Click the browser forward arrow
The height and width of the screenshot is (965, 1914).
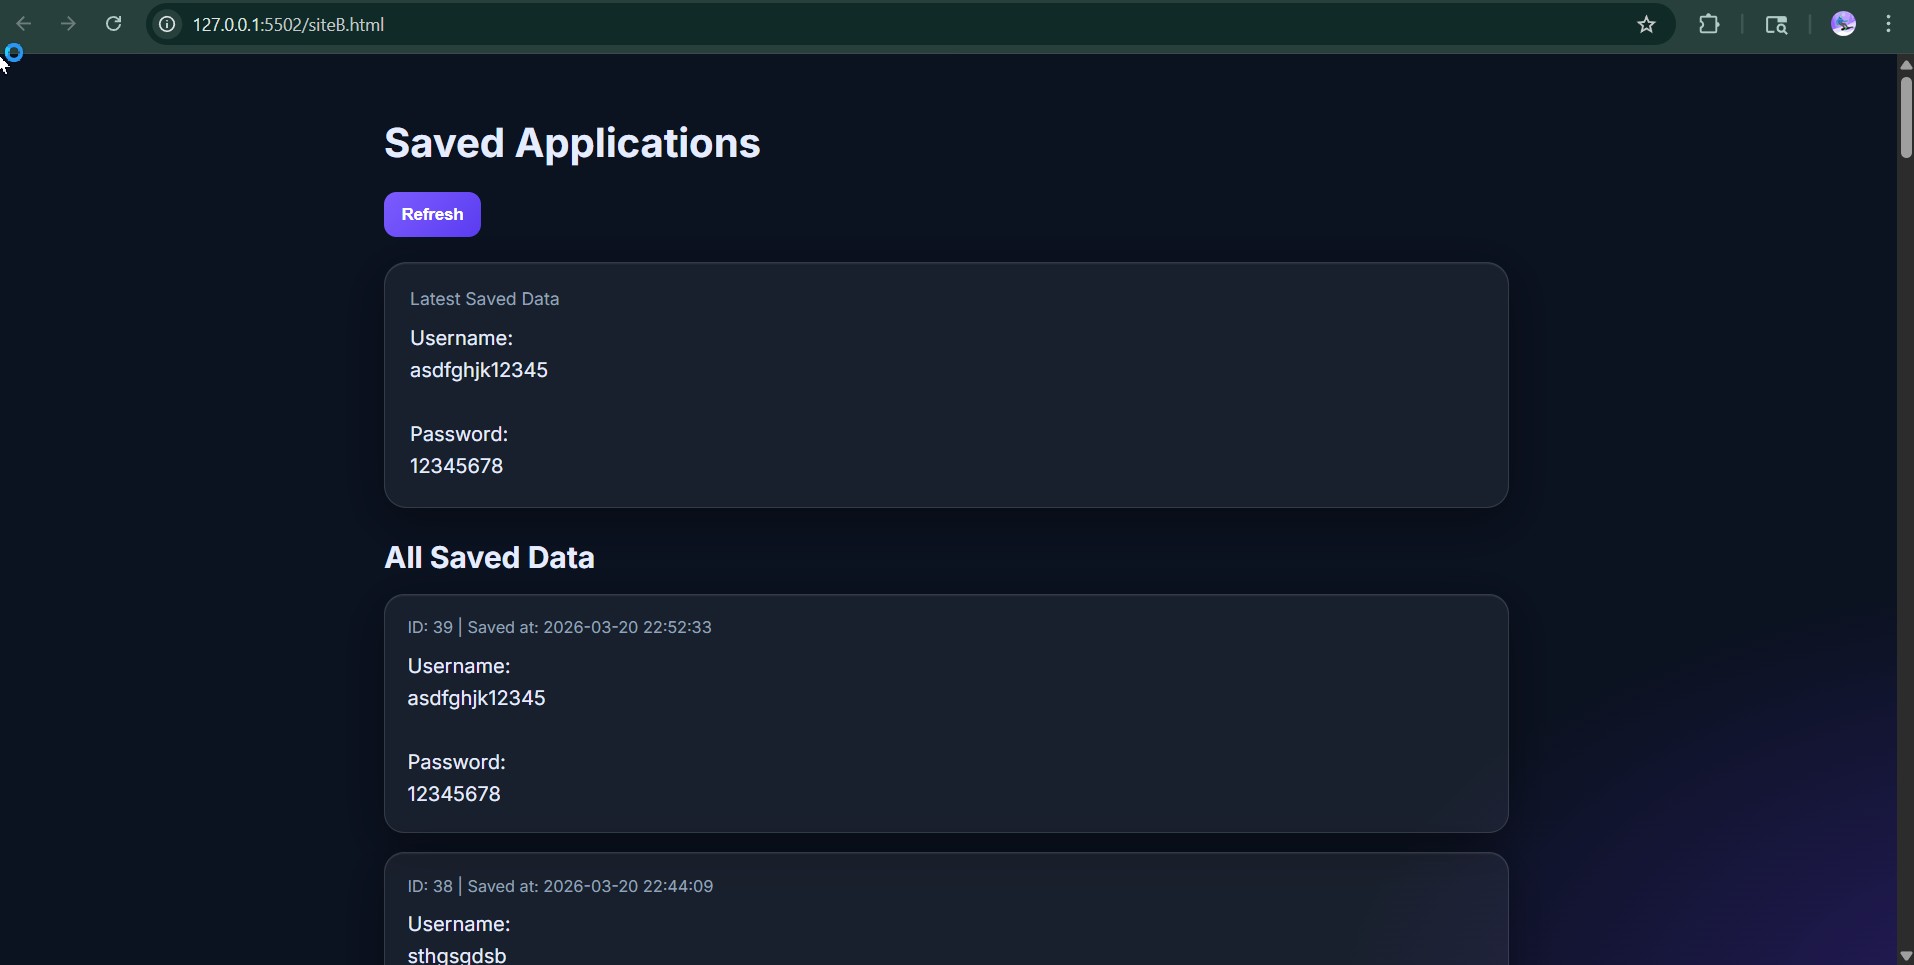coord(68,24)
